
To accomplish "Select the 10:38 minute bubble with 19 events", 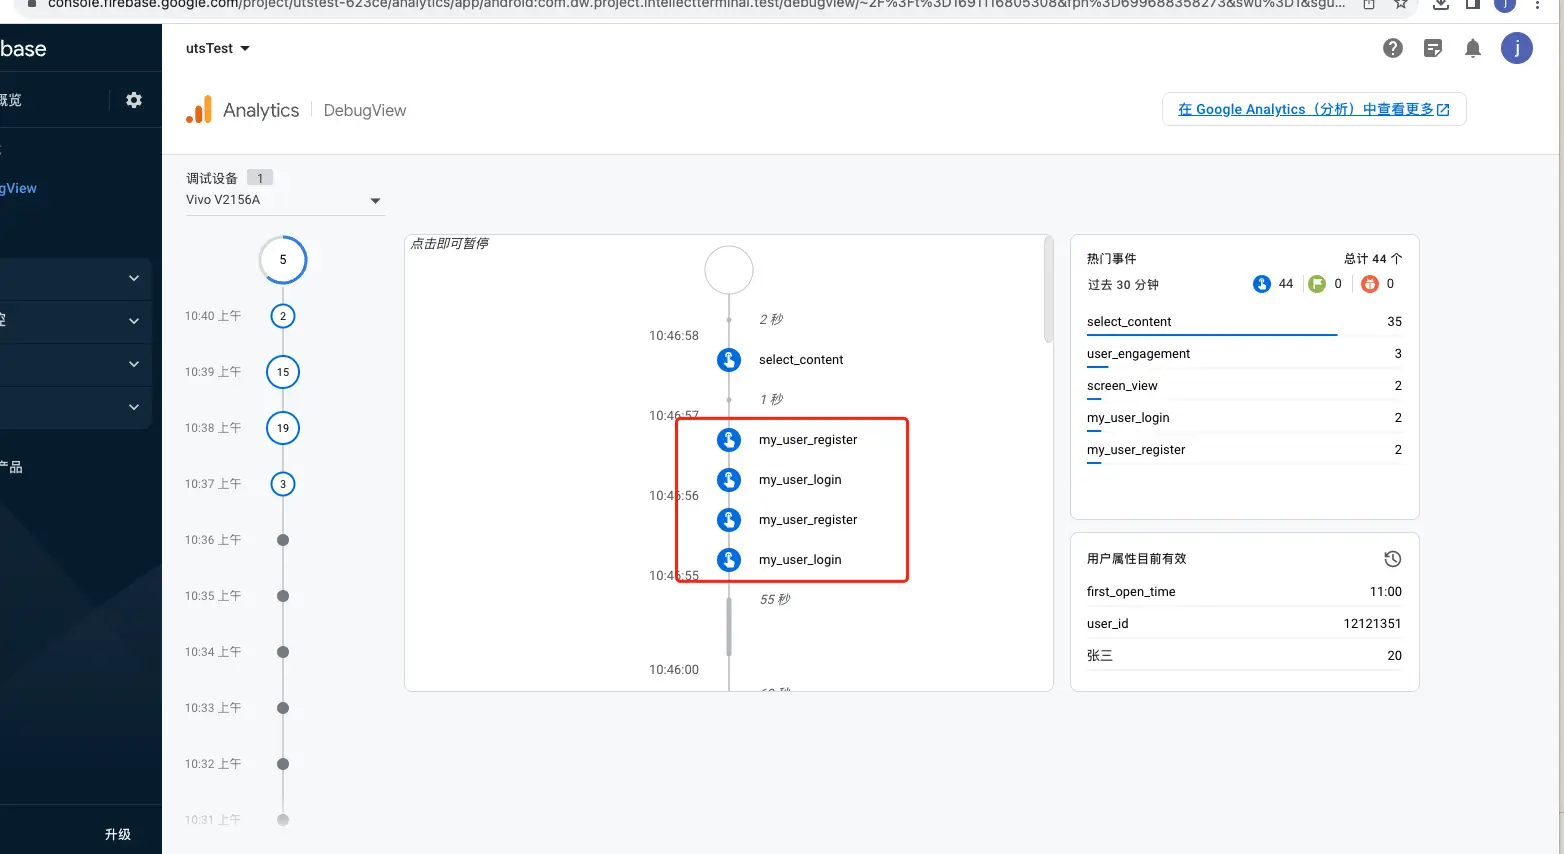I will click(283, 428).
